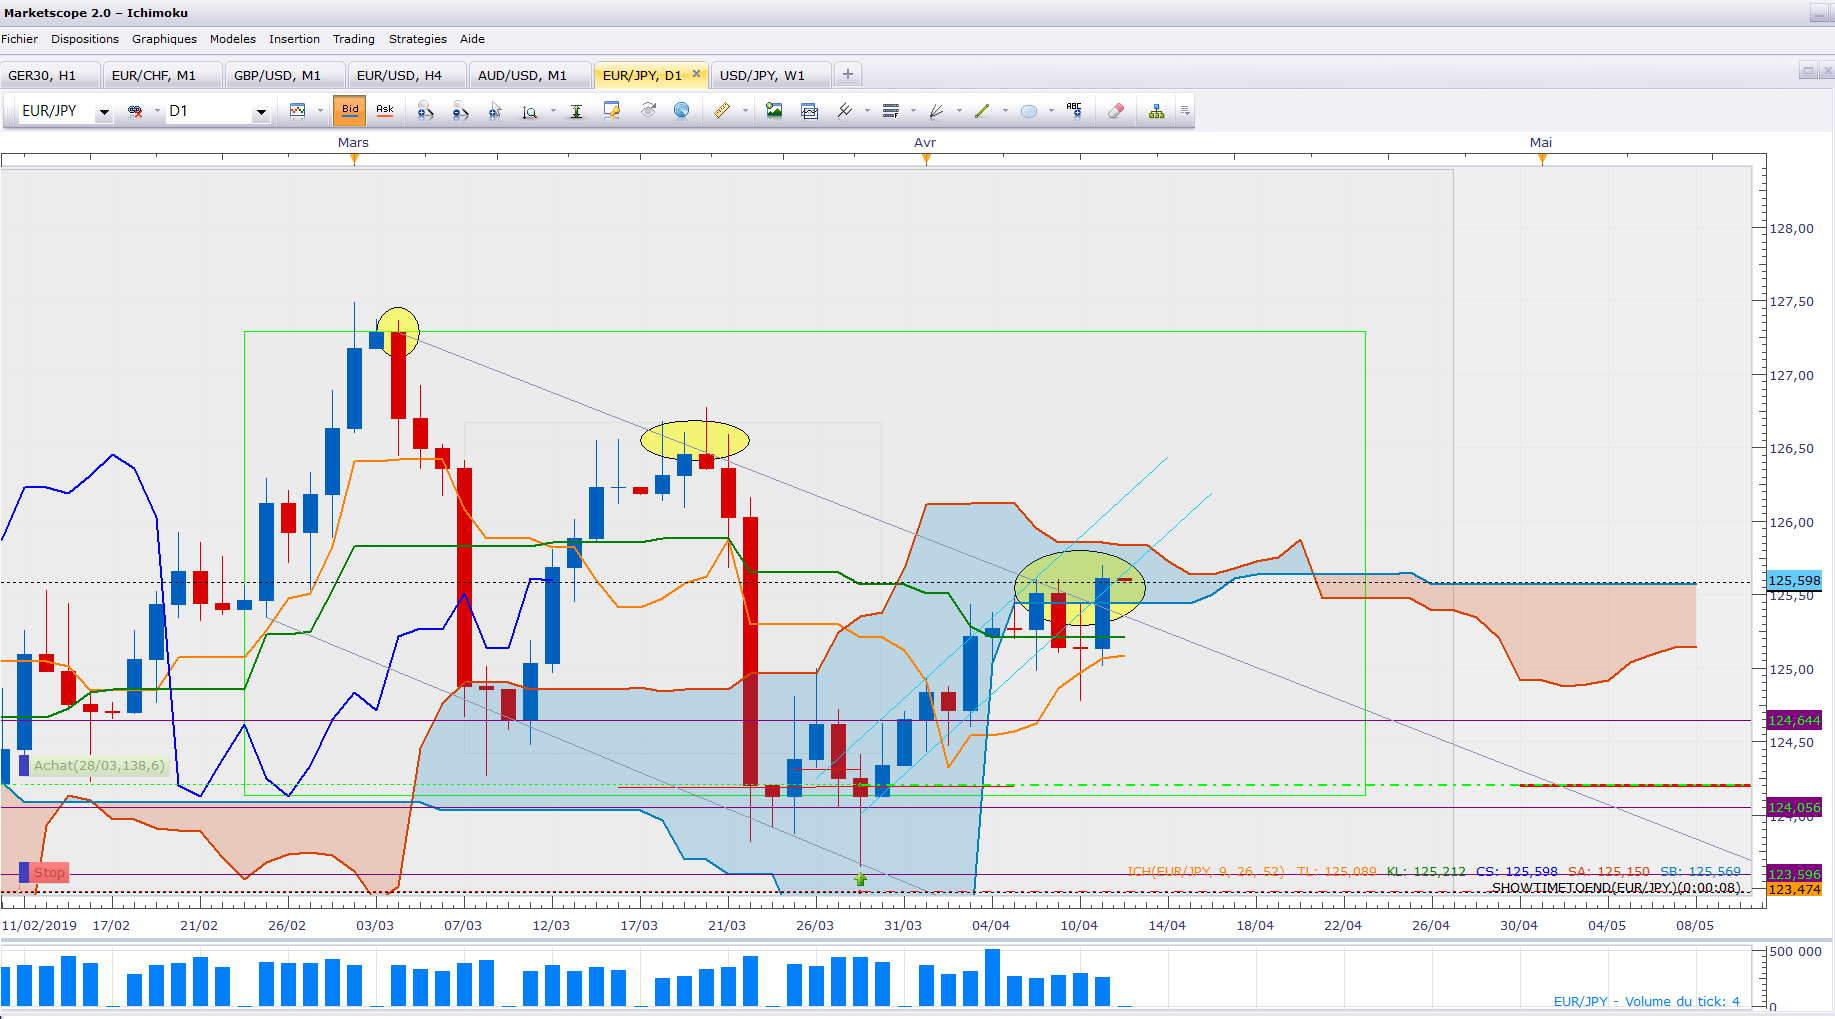Click the hierarchy structure icon
This screenshot has width=1835, height=1019.
click(x=1156, y=111)
